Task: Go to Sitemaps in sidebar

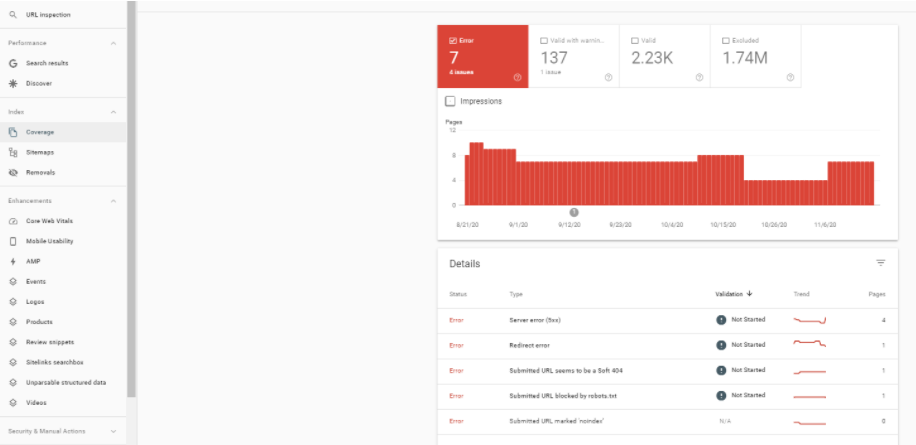Action: click(x=40, y=152)
